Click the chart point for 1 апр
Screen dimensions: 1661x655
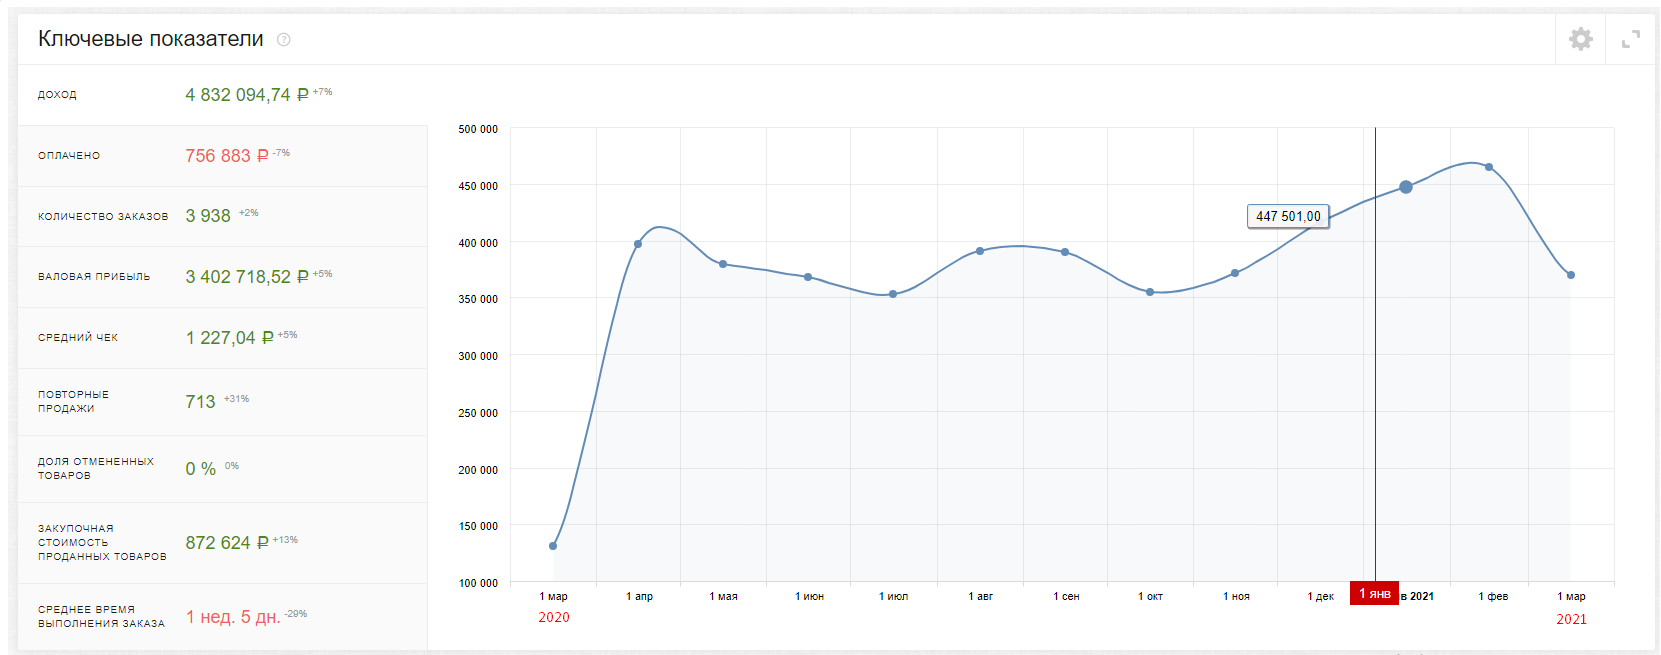click(638, 244)
